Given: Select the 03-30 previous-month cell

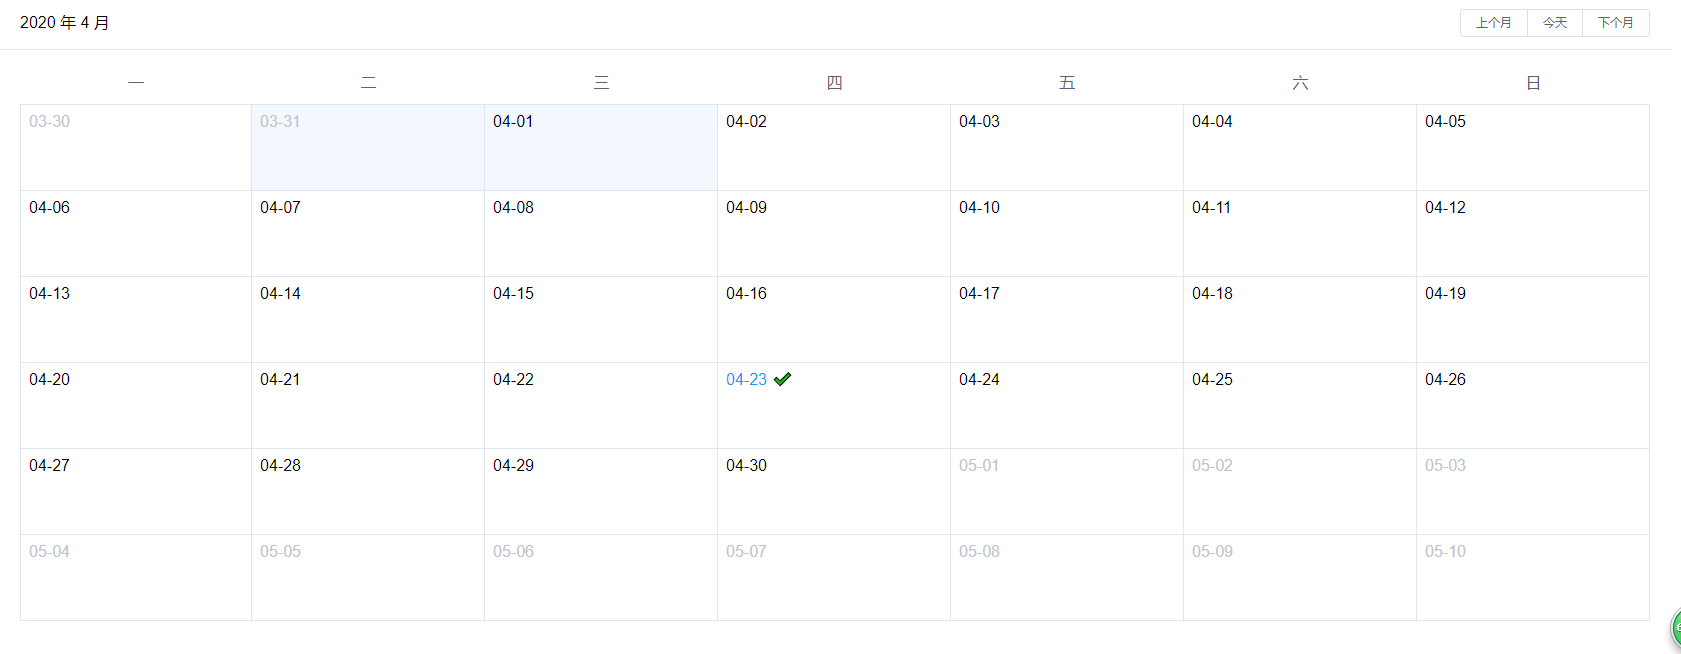Looking at the screenshot, I should pyautogui.click(x=135, y=147).
